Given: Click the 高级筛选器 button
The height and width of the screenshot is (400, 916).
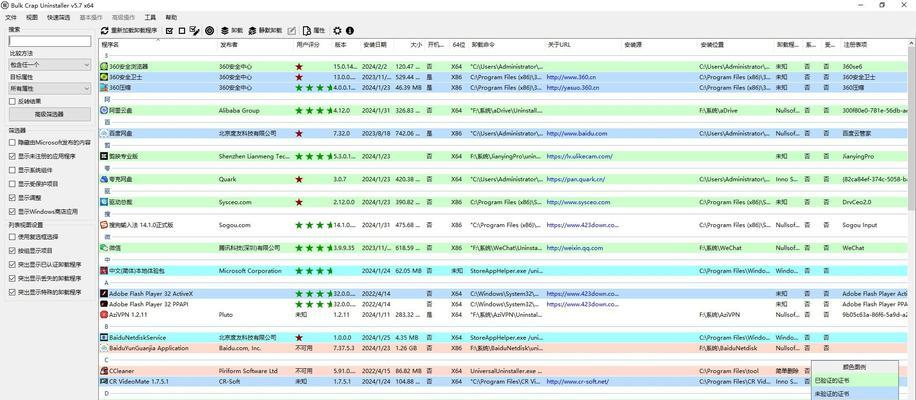Looking at the screenshot, I should click(50, 114).
